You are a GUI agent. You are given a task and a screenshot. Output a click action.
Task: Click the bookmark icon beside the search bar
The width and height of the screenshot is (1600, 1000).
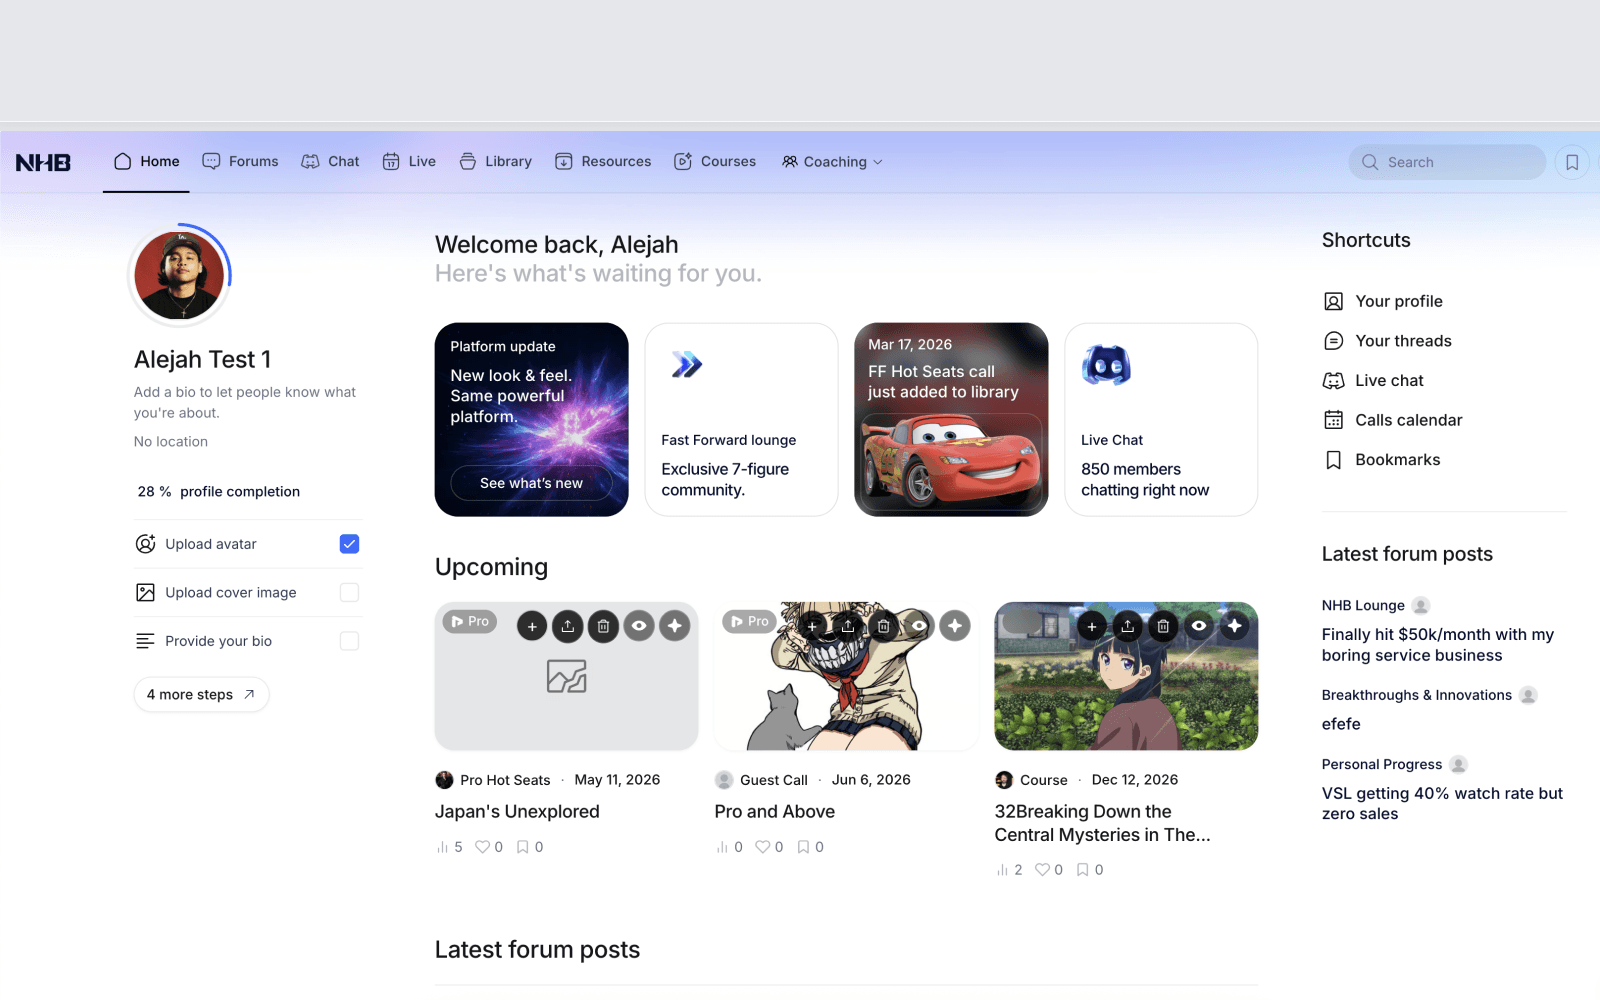click(1572, 162)
